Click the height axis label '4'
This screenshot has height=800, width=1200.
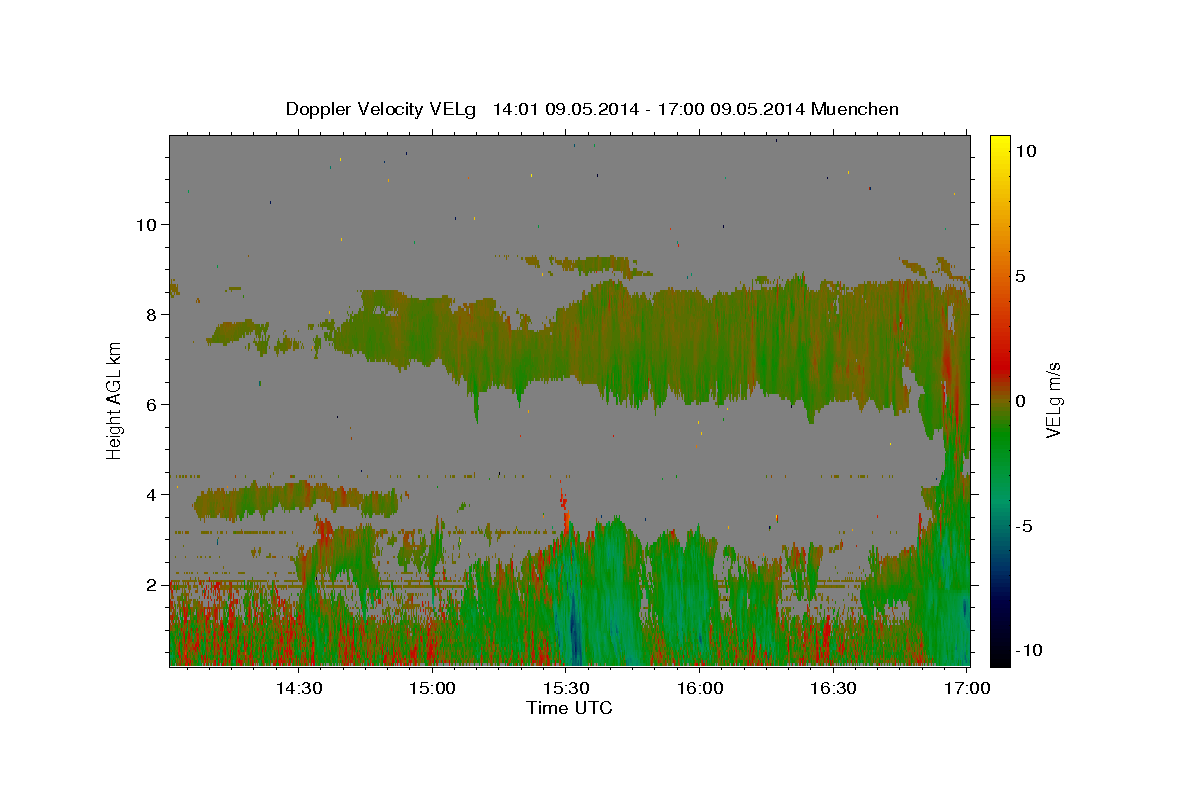pos(151,494)
